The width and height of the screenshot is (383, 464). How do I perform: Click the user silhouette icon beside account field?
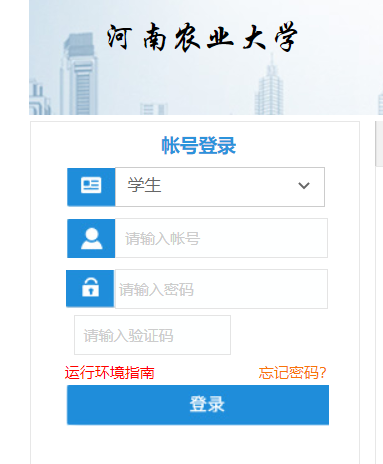[92, 239]
